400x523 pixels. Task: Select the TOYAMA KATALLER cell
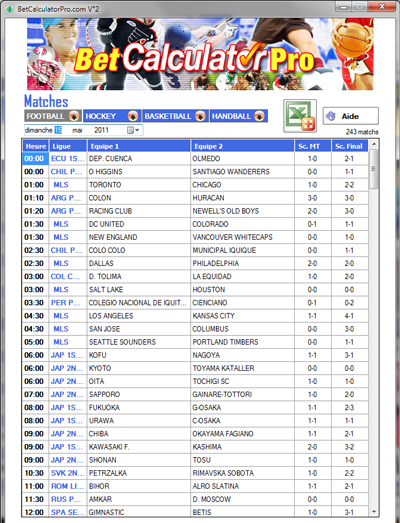(243, 368)
